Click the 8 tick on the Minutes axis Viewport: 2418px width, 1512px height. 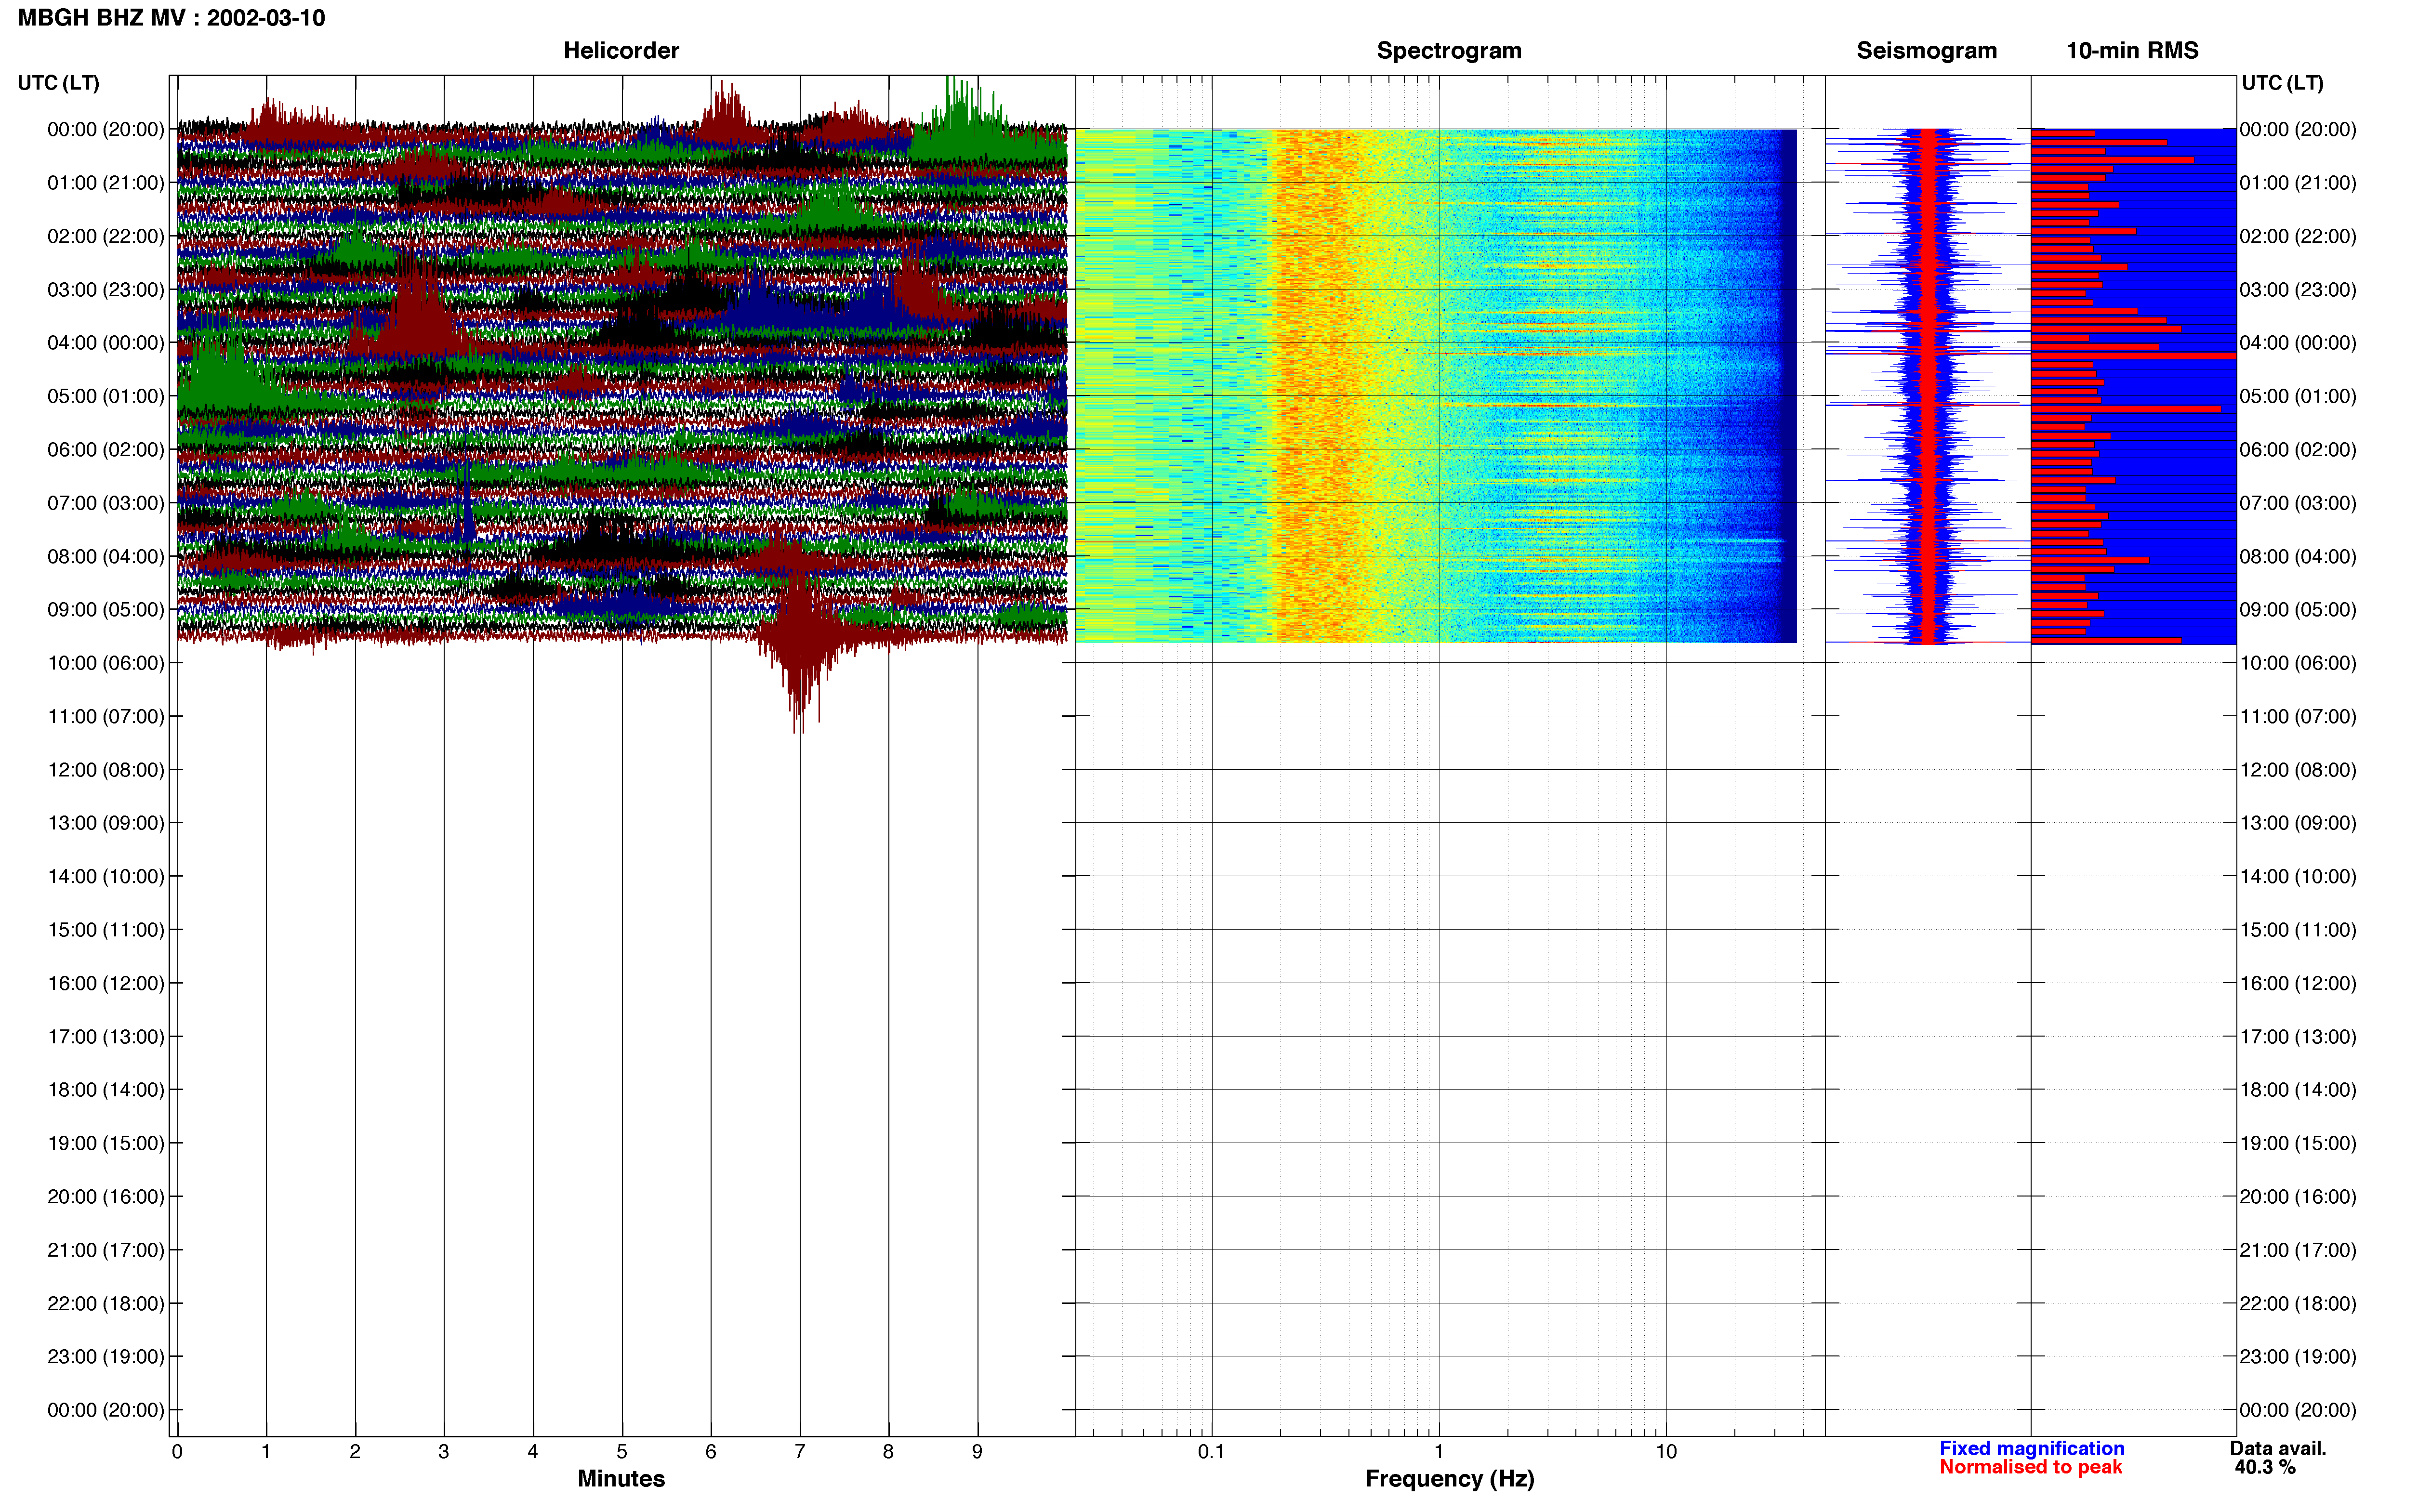888,1451
